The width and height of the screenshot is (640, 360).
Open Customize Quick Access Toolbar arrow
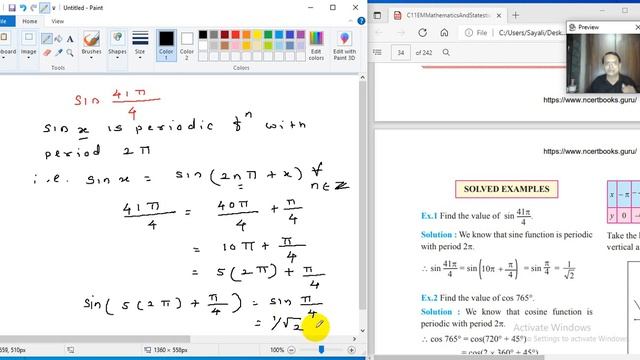pyautogui.click(x=53, y=8)
